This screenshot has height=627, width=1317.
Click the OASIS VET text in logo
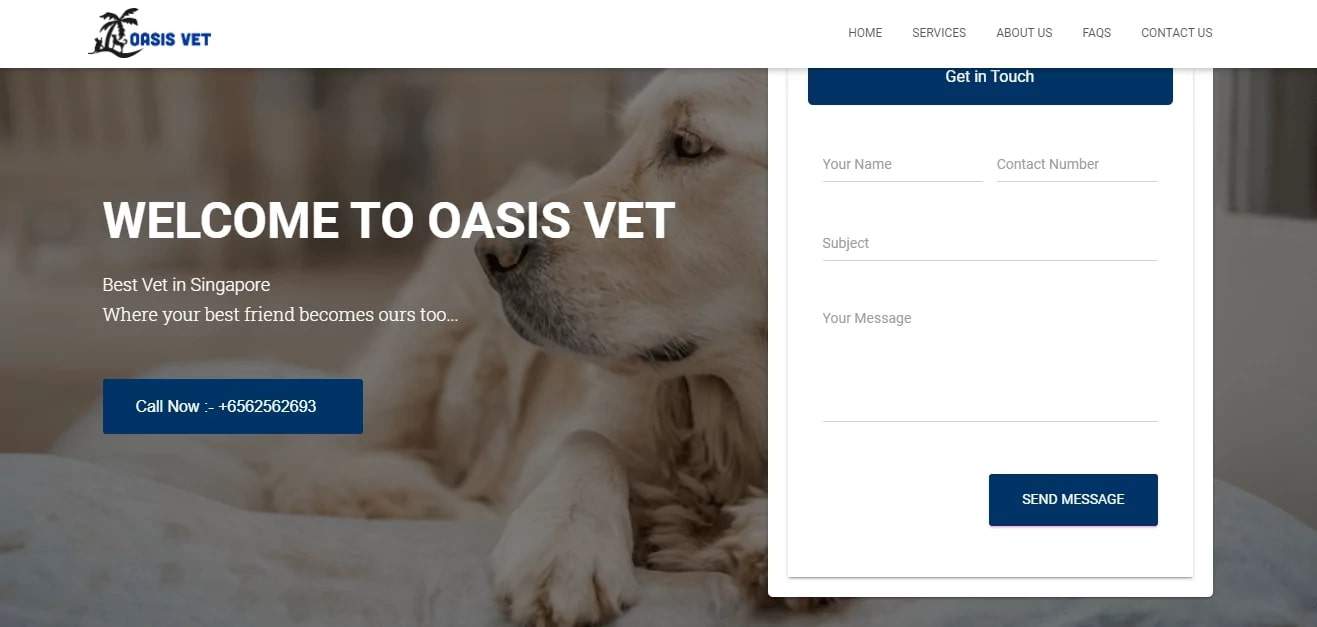(170, 40)
